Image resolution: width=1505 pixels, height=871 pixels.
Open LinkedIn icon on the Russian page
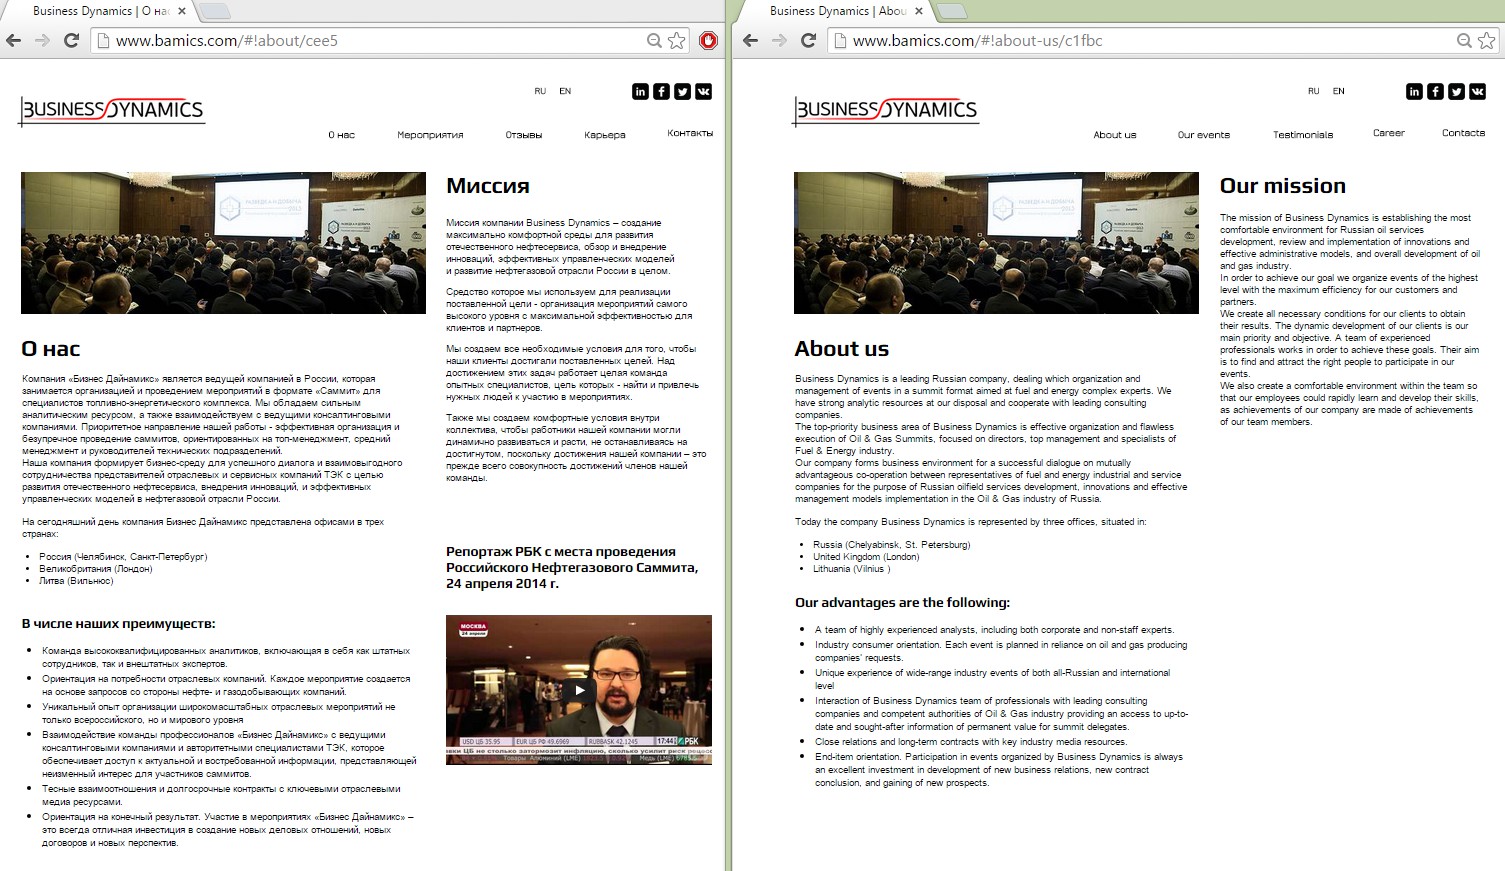click(640, 91)
